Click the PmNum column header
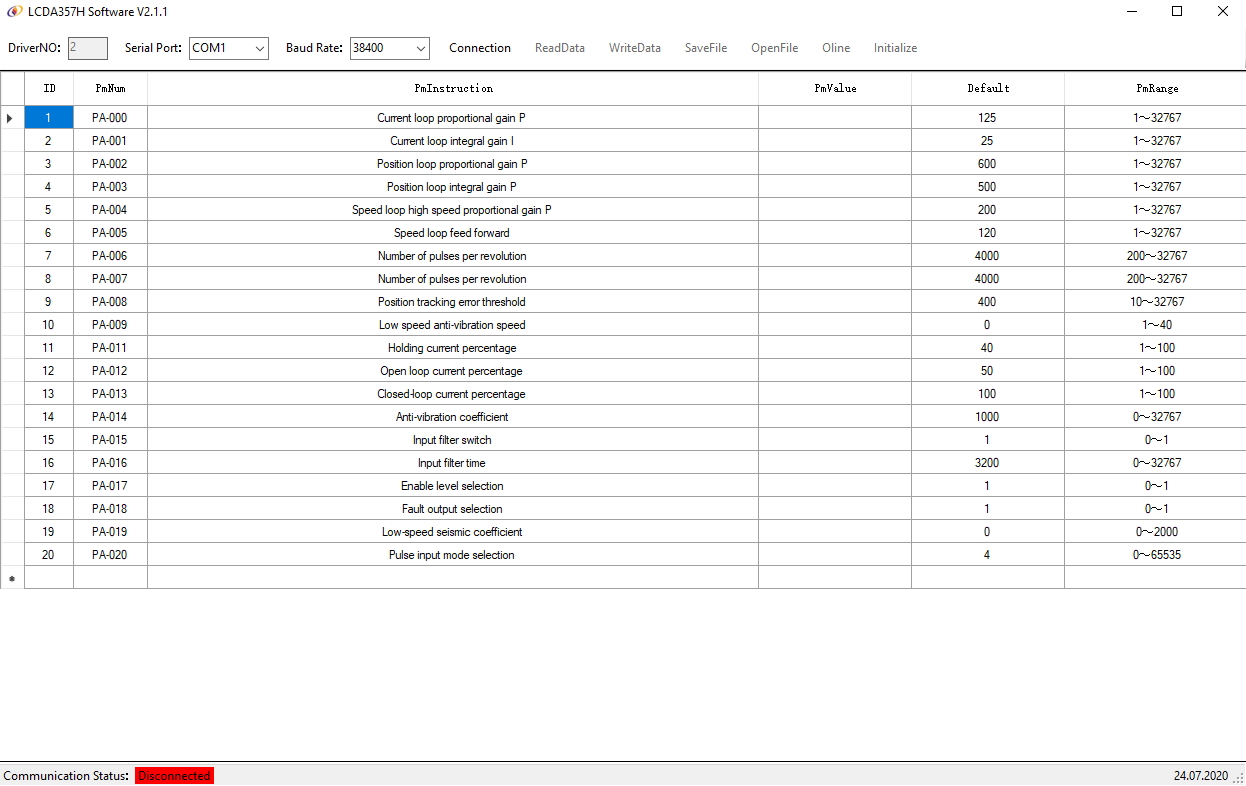Viewport: 1246px width, 786px height. (x=110, y=89)
